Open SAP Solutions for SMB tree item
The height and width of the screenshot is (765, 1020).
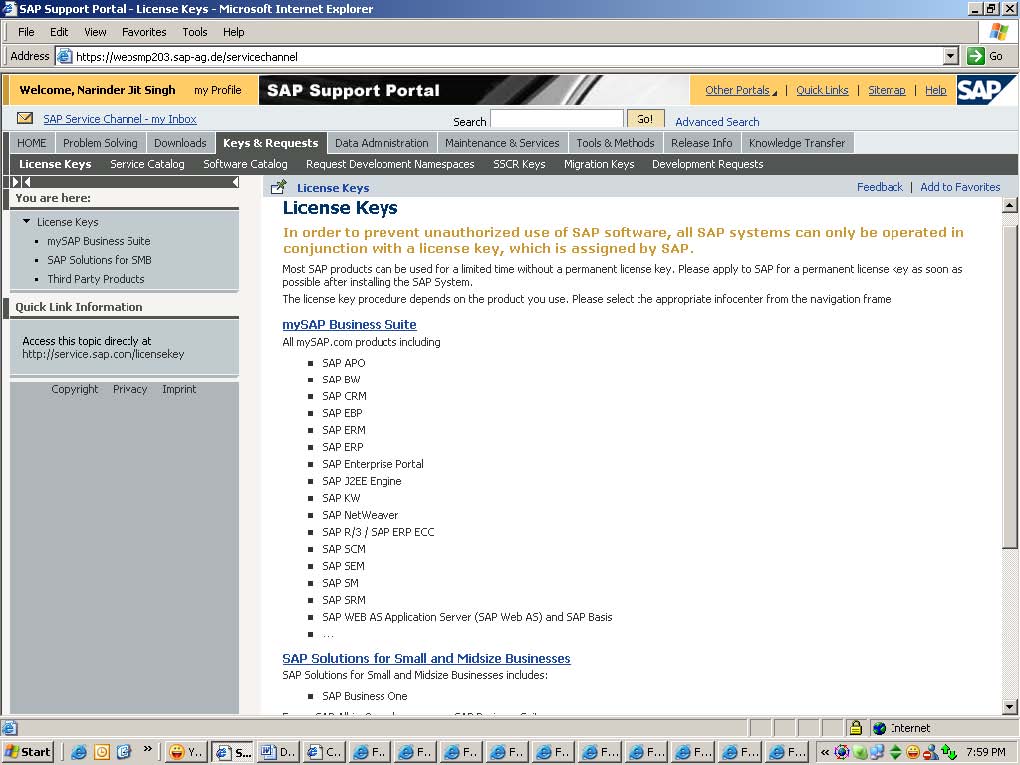[100, 260]
